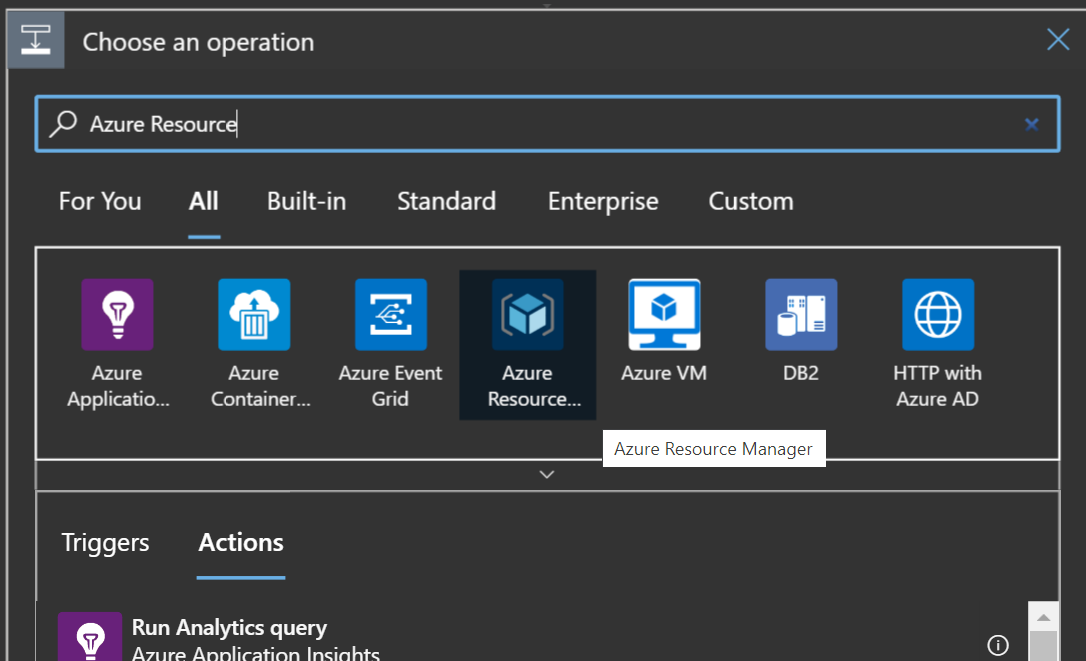
Task: Clear the search box text with X
Action: tap(1031, 124)
